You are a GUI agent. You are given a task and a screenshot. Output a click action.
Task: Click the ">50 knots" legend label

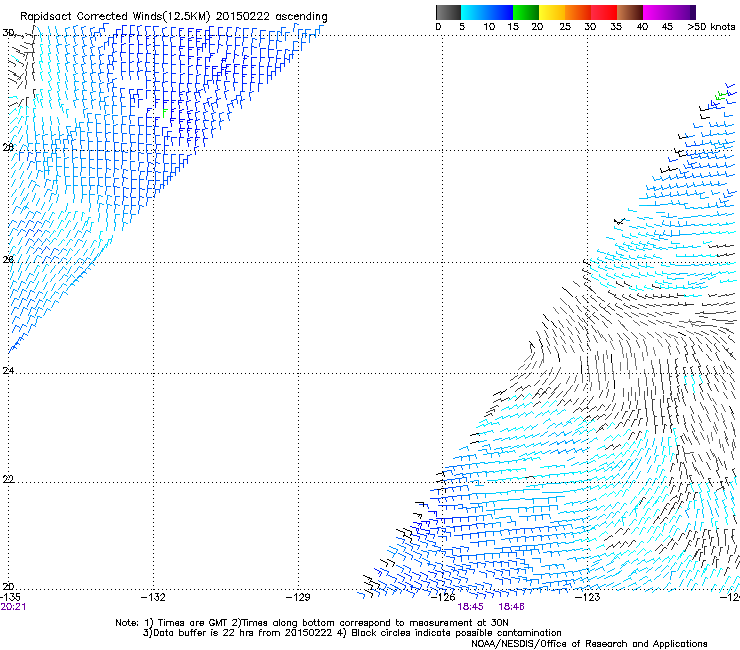click(x=711, y=26)
